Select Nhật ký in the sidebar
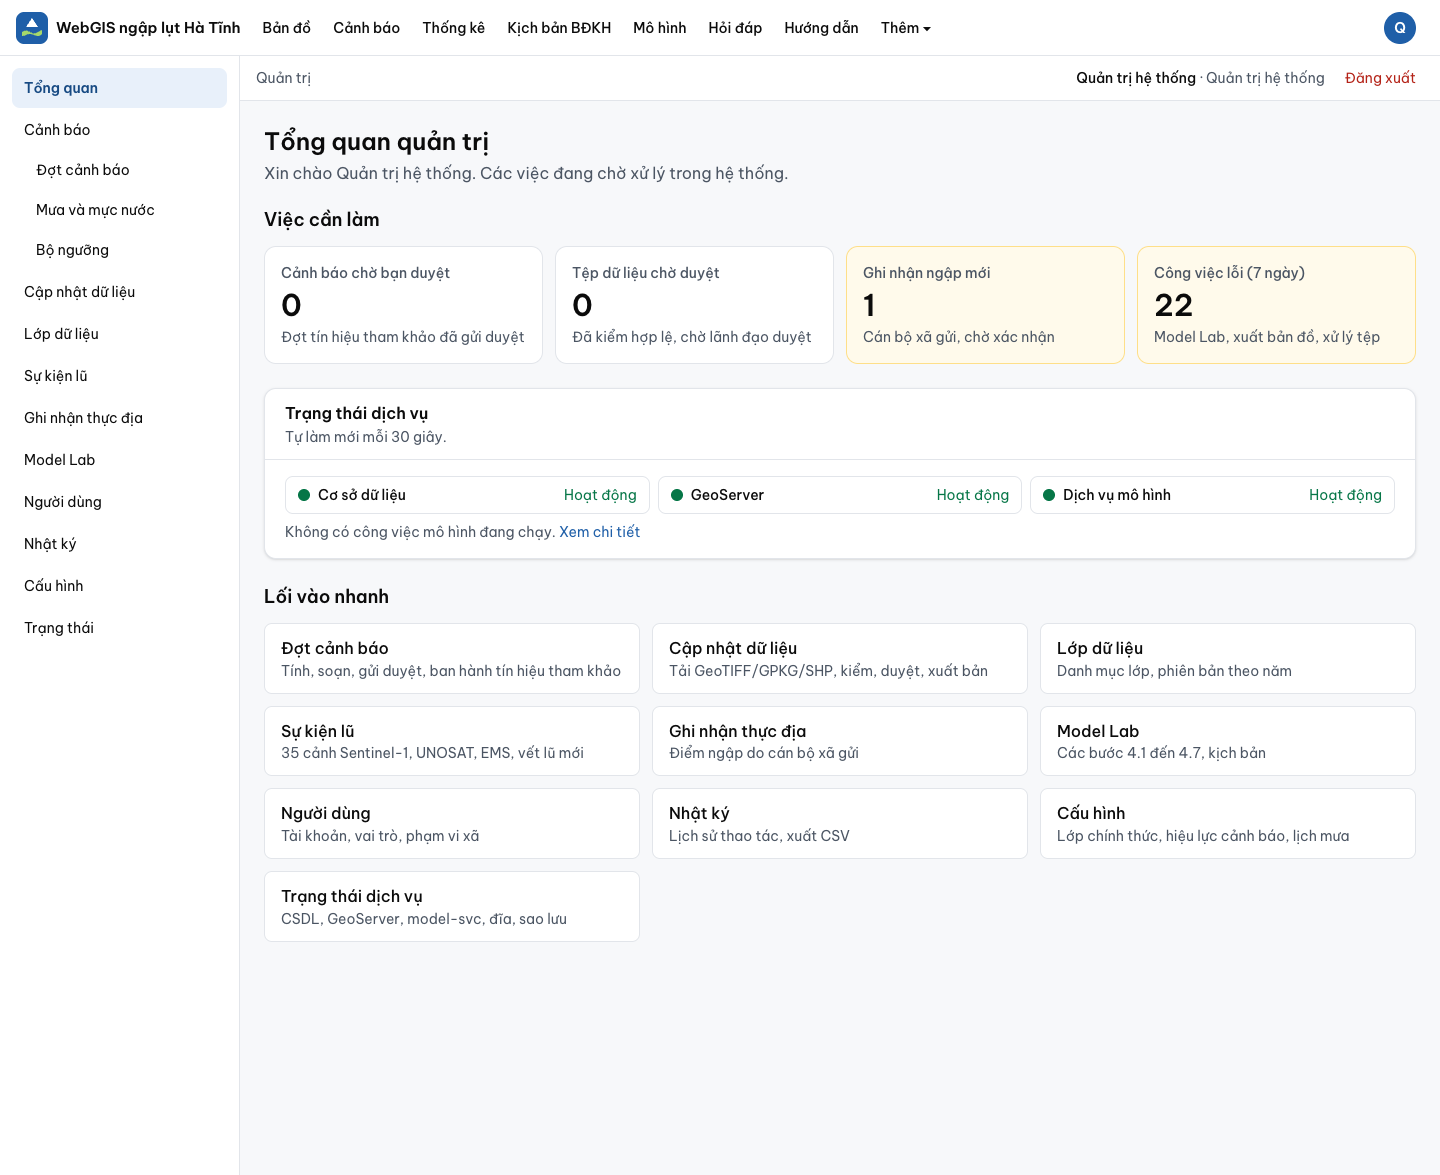 click(x=120, y=544)
